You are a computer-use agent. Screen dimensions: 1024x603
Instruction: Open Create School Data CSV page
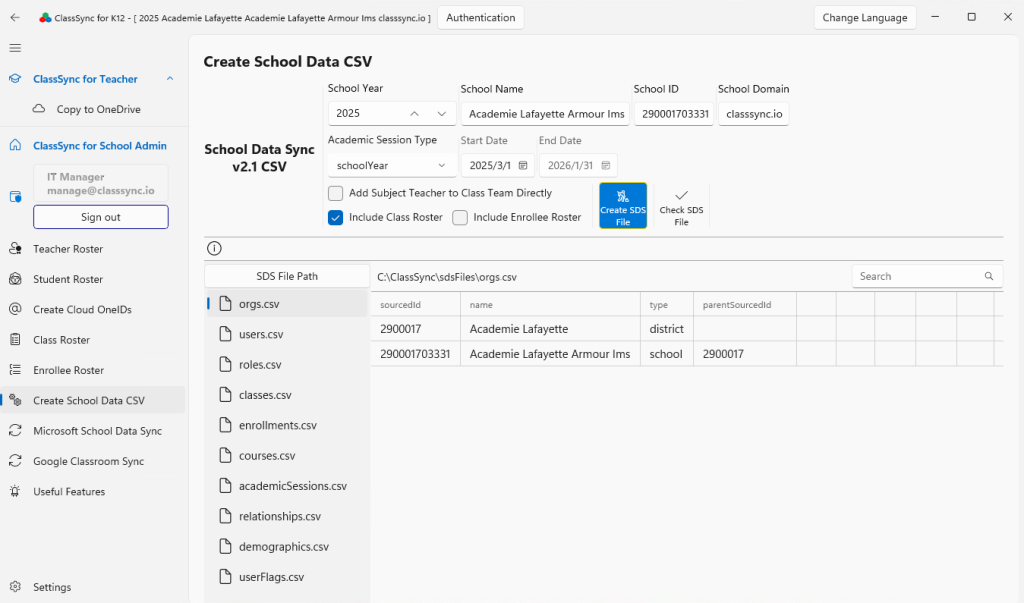(x=93, y=400)
